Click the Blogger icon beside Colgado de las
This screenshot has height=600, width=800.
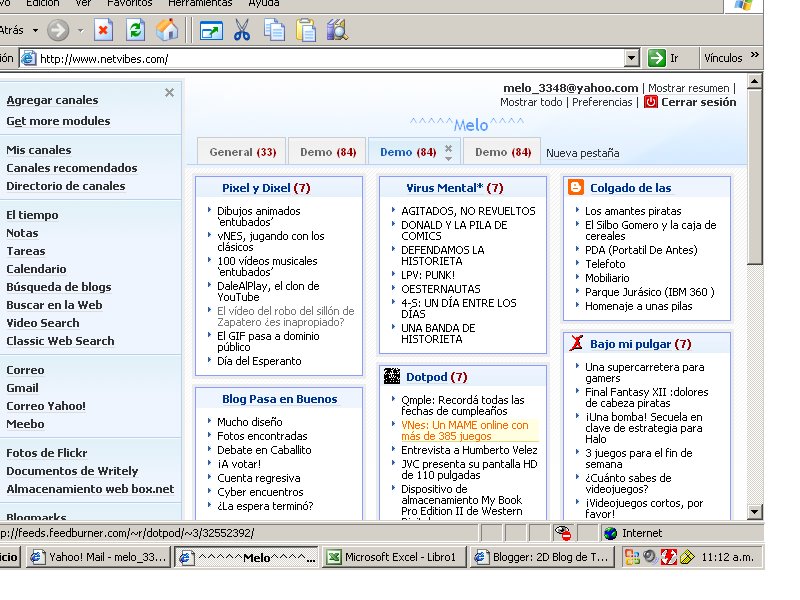[x=576, y=187]
